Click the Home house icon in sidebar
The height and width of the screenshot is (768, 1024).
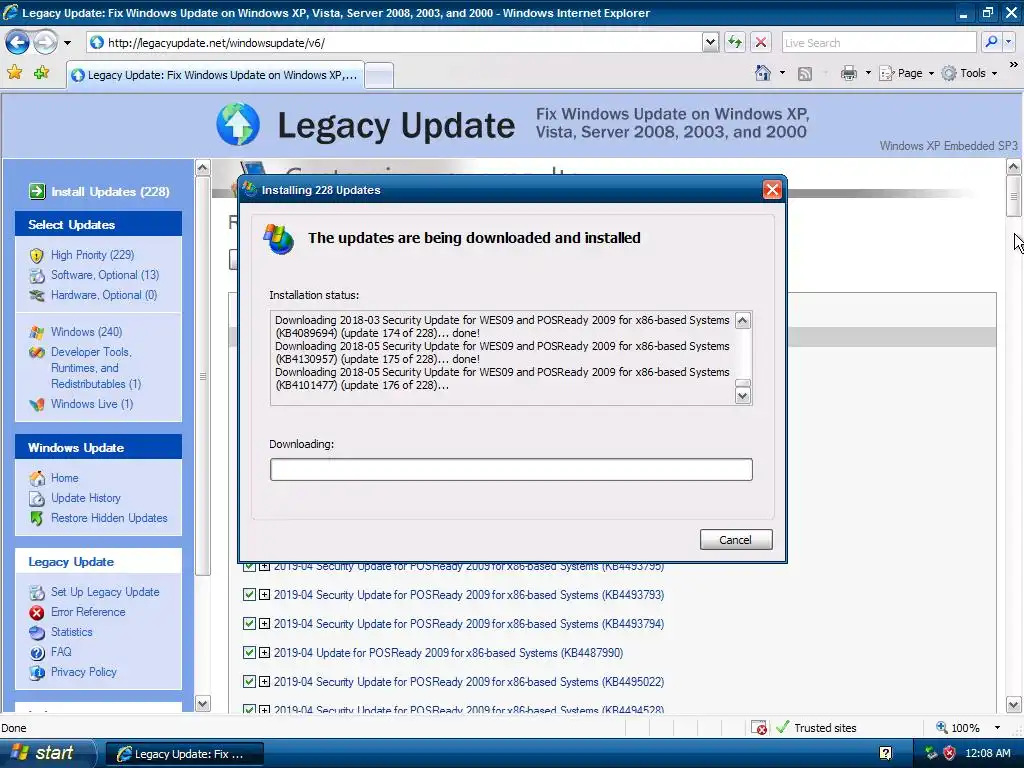coord(37,478)
